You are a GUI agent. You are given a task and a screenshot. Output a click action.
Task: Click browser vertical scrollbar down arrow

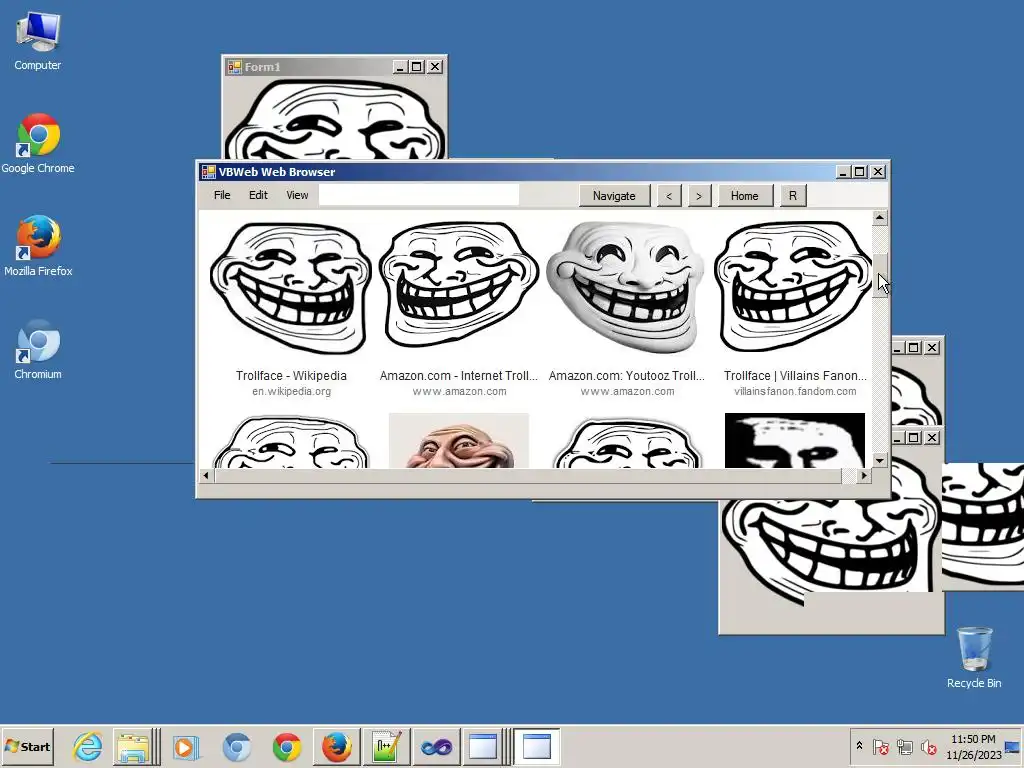[x=880, y=460]
